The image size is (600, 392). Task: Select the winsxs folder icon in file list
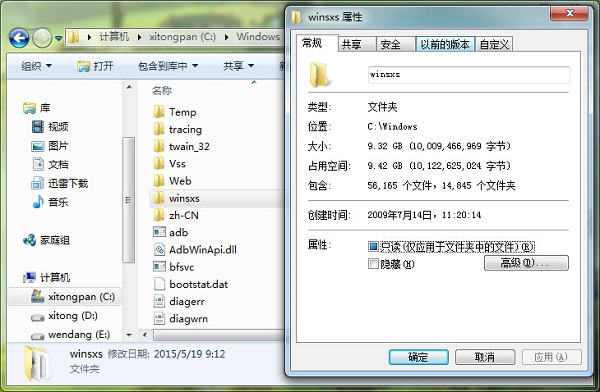pos(159,198)
